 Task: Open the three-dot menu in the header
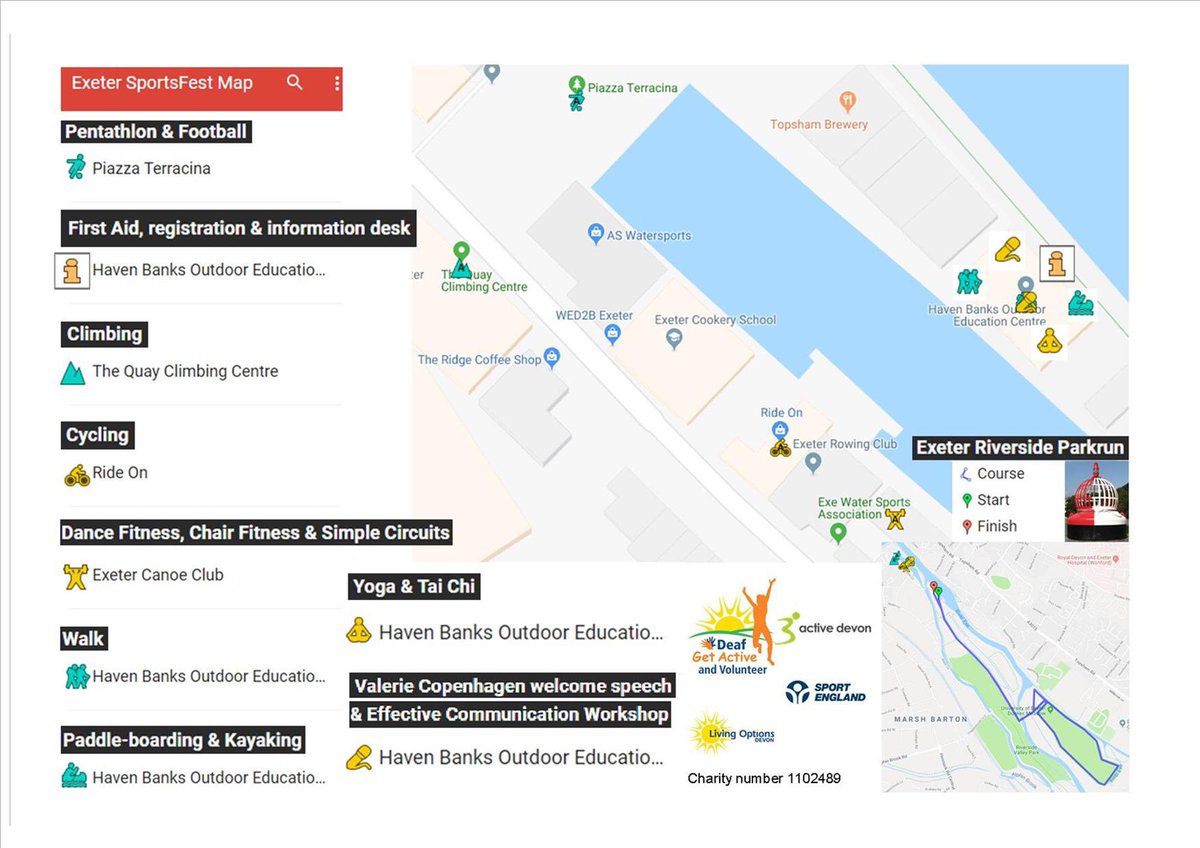(337, 83)
